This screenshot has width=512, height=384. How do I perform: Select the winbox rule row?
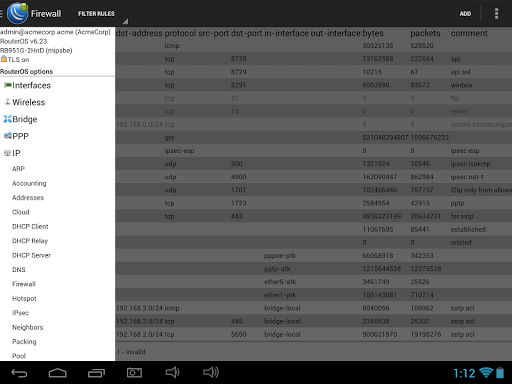313,85
